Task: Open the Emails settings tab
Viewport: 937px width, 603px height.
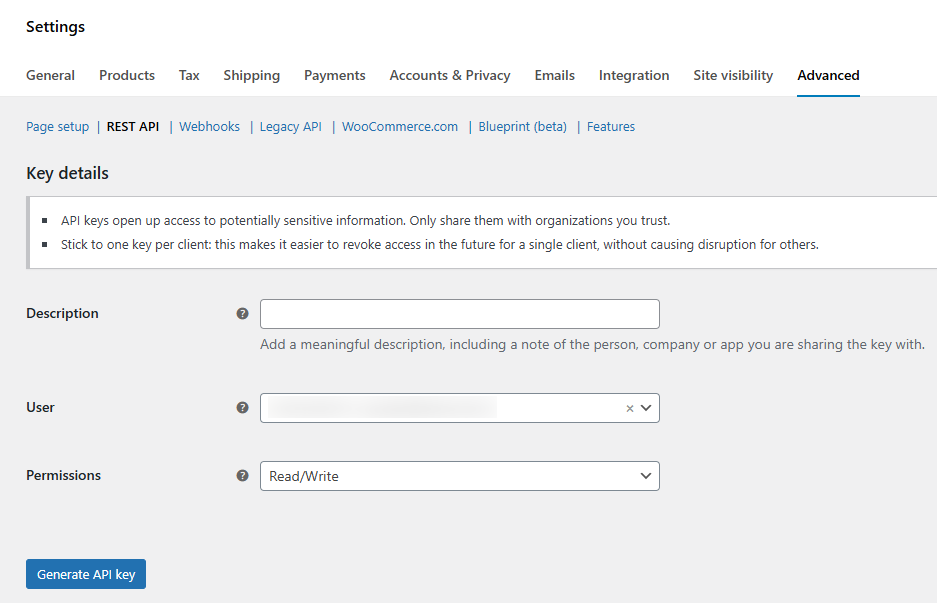Action: click(x=555, y=75)
